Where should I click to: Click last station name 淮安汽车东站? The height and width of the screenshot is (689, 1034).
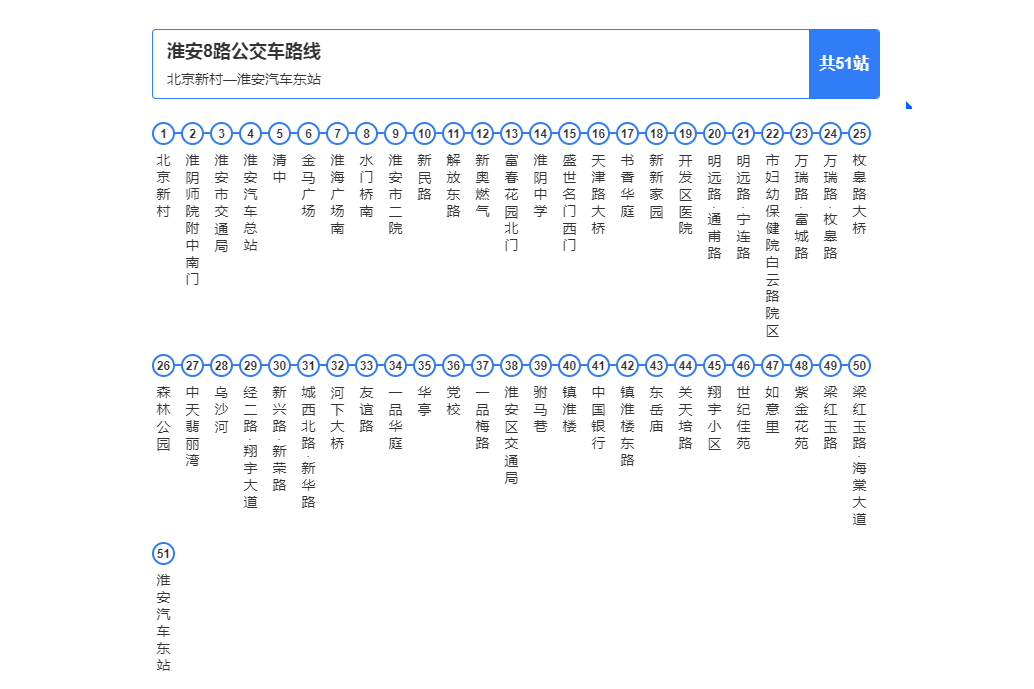(164, 623)
